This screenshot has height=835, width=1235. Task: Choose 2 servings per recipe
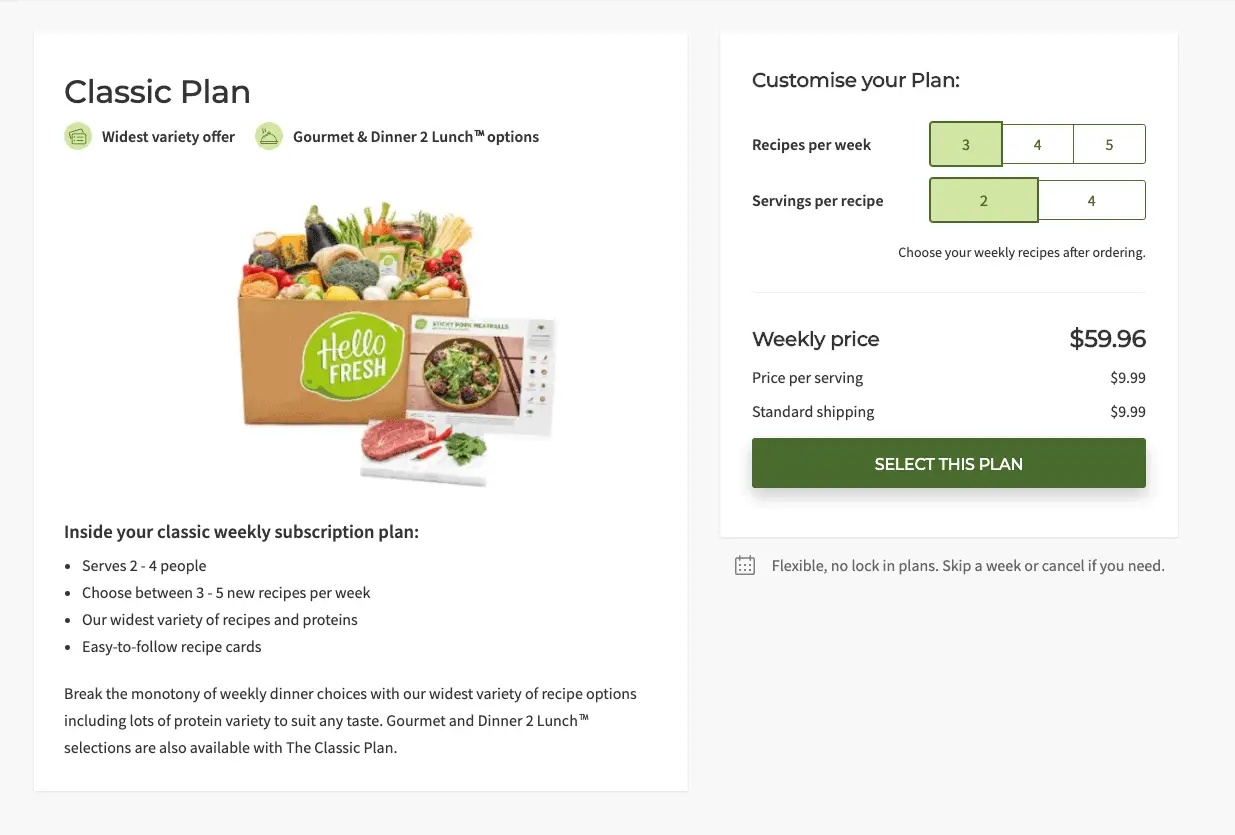pos(983,200)
